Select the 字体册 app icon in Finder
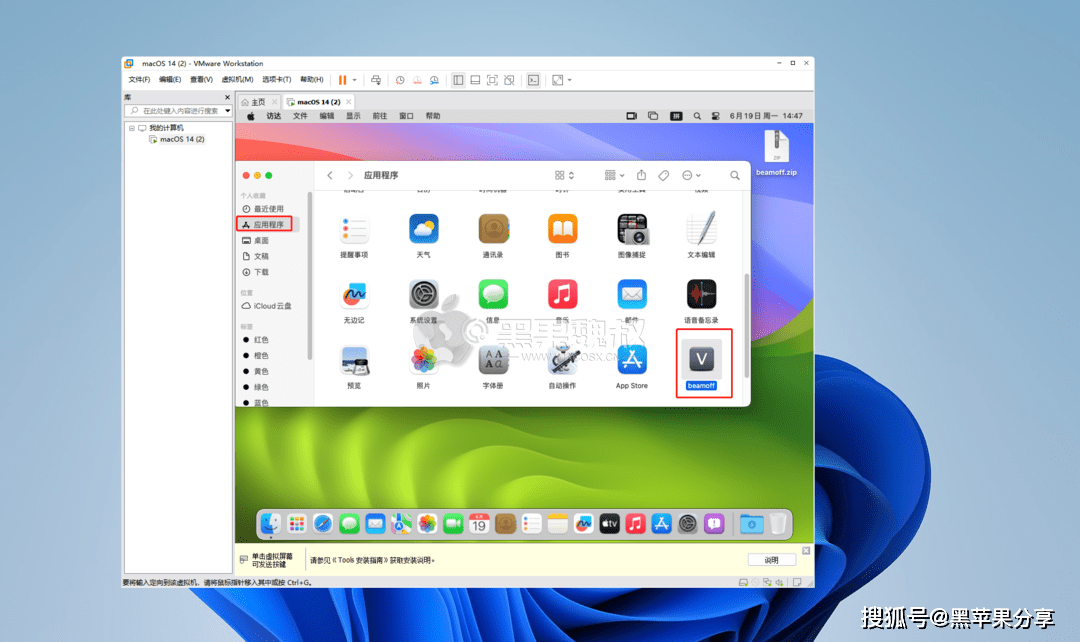Viewport: 1080px width, 642px height. [x=493, y=360]
